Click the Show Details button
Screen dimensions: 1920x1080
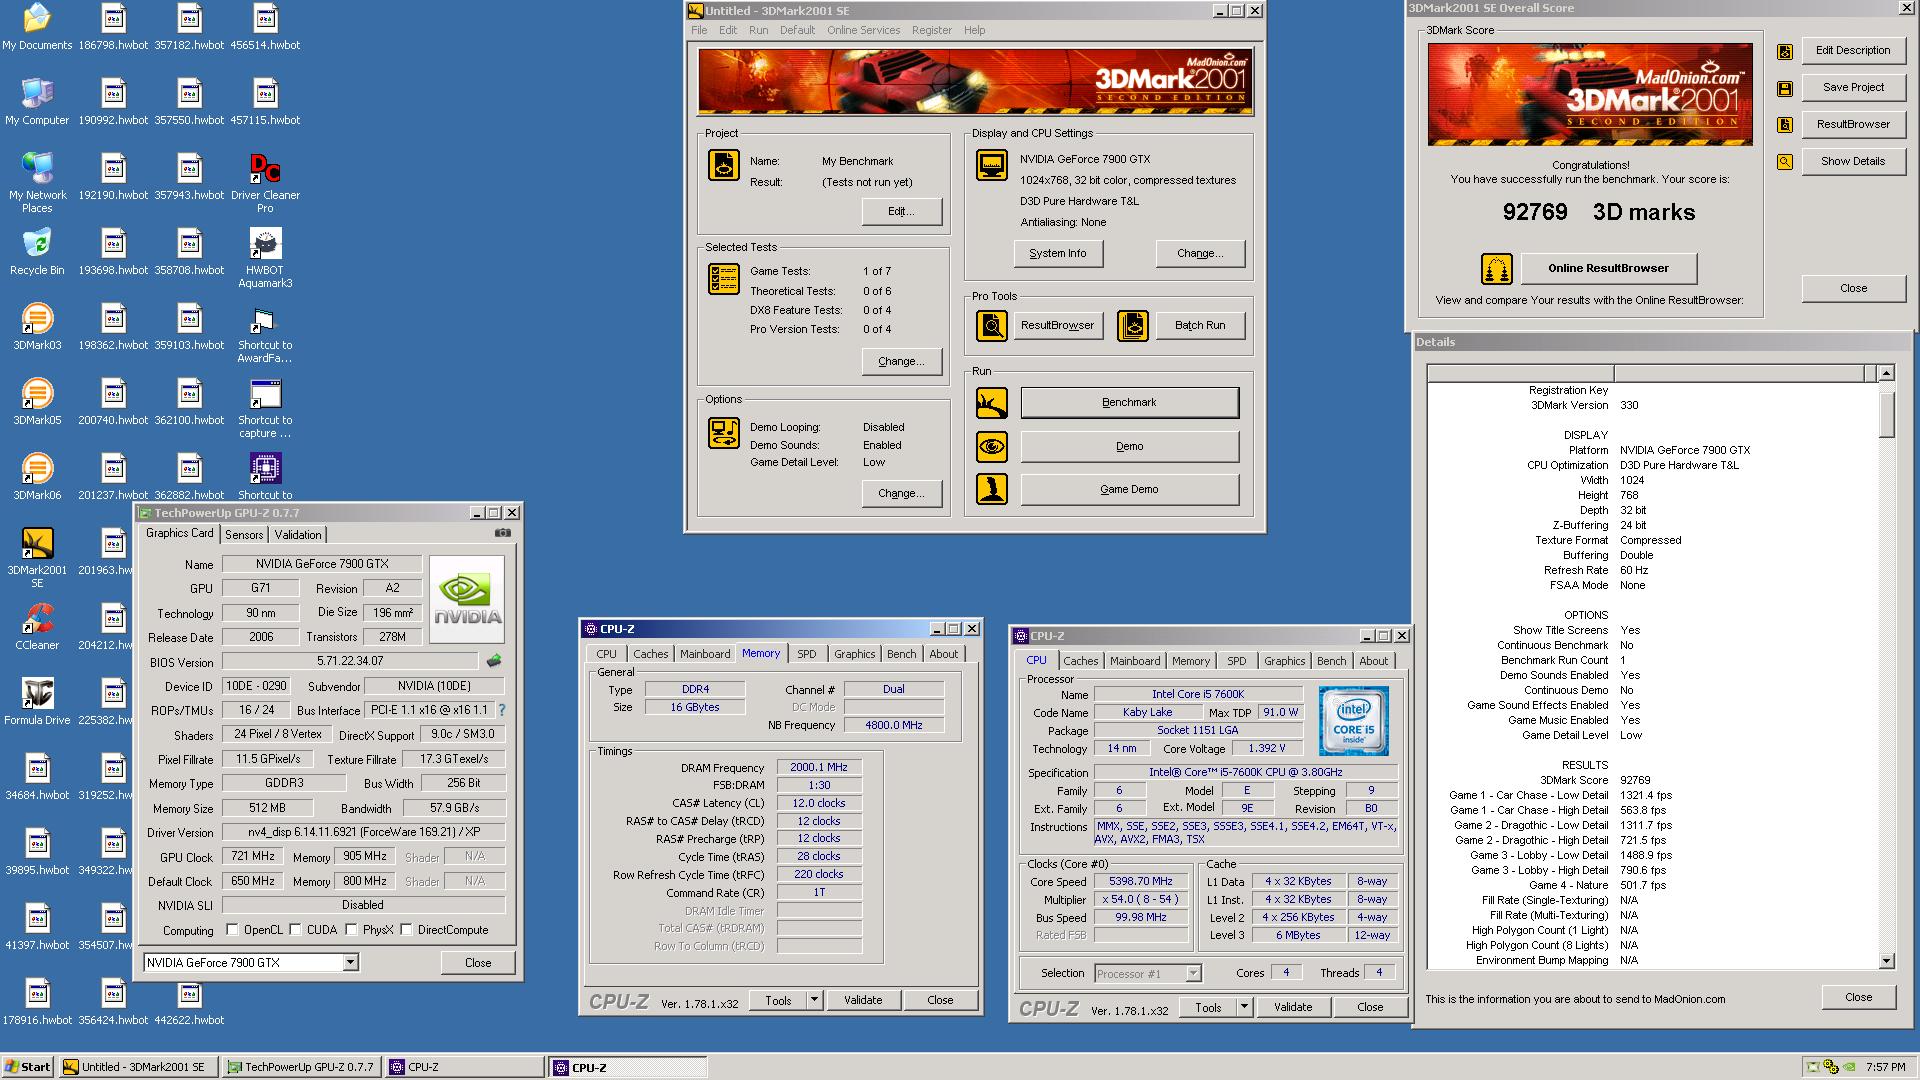point(1852,161)
